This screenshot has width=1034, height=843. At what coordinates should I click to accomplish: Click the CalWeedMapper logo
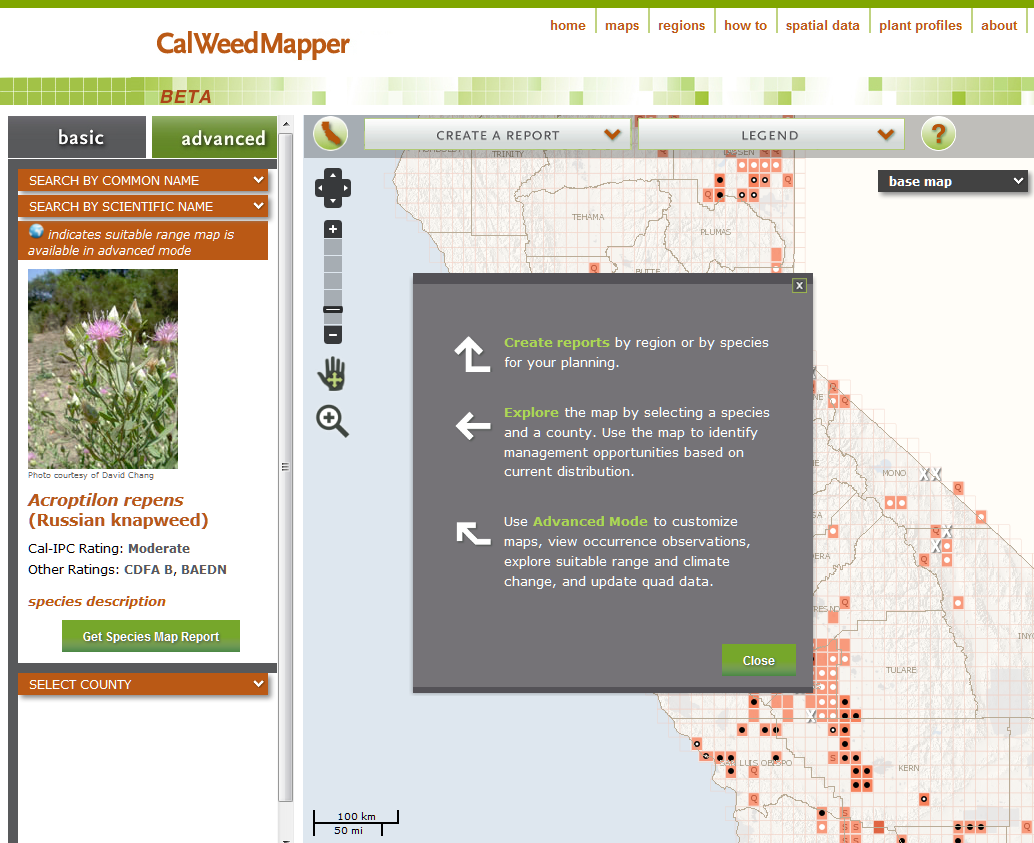click(253, 44)
